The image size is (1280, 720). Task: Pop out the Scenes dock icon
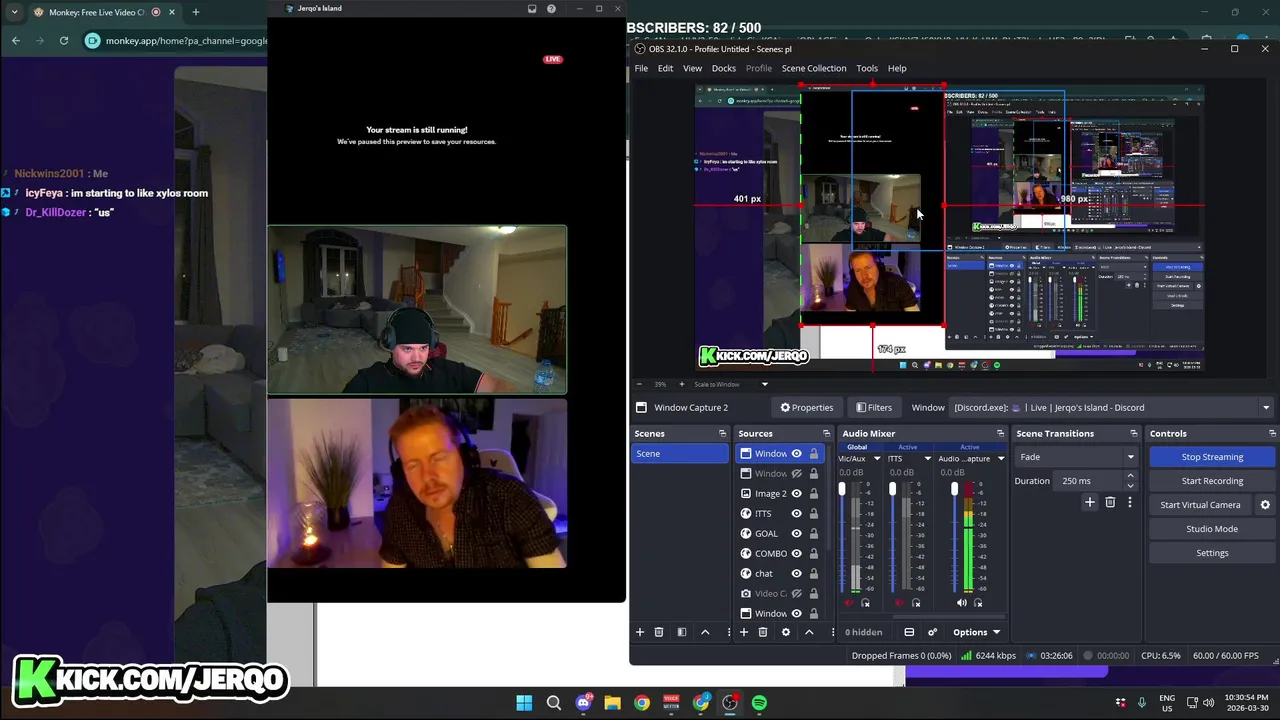722,433
